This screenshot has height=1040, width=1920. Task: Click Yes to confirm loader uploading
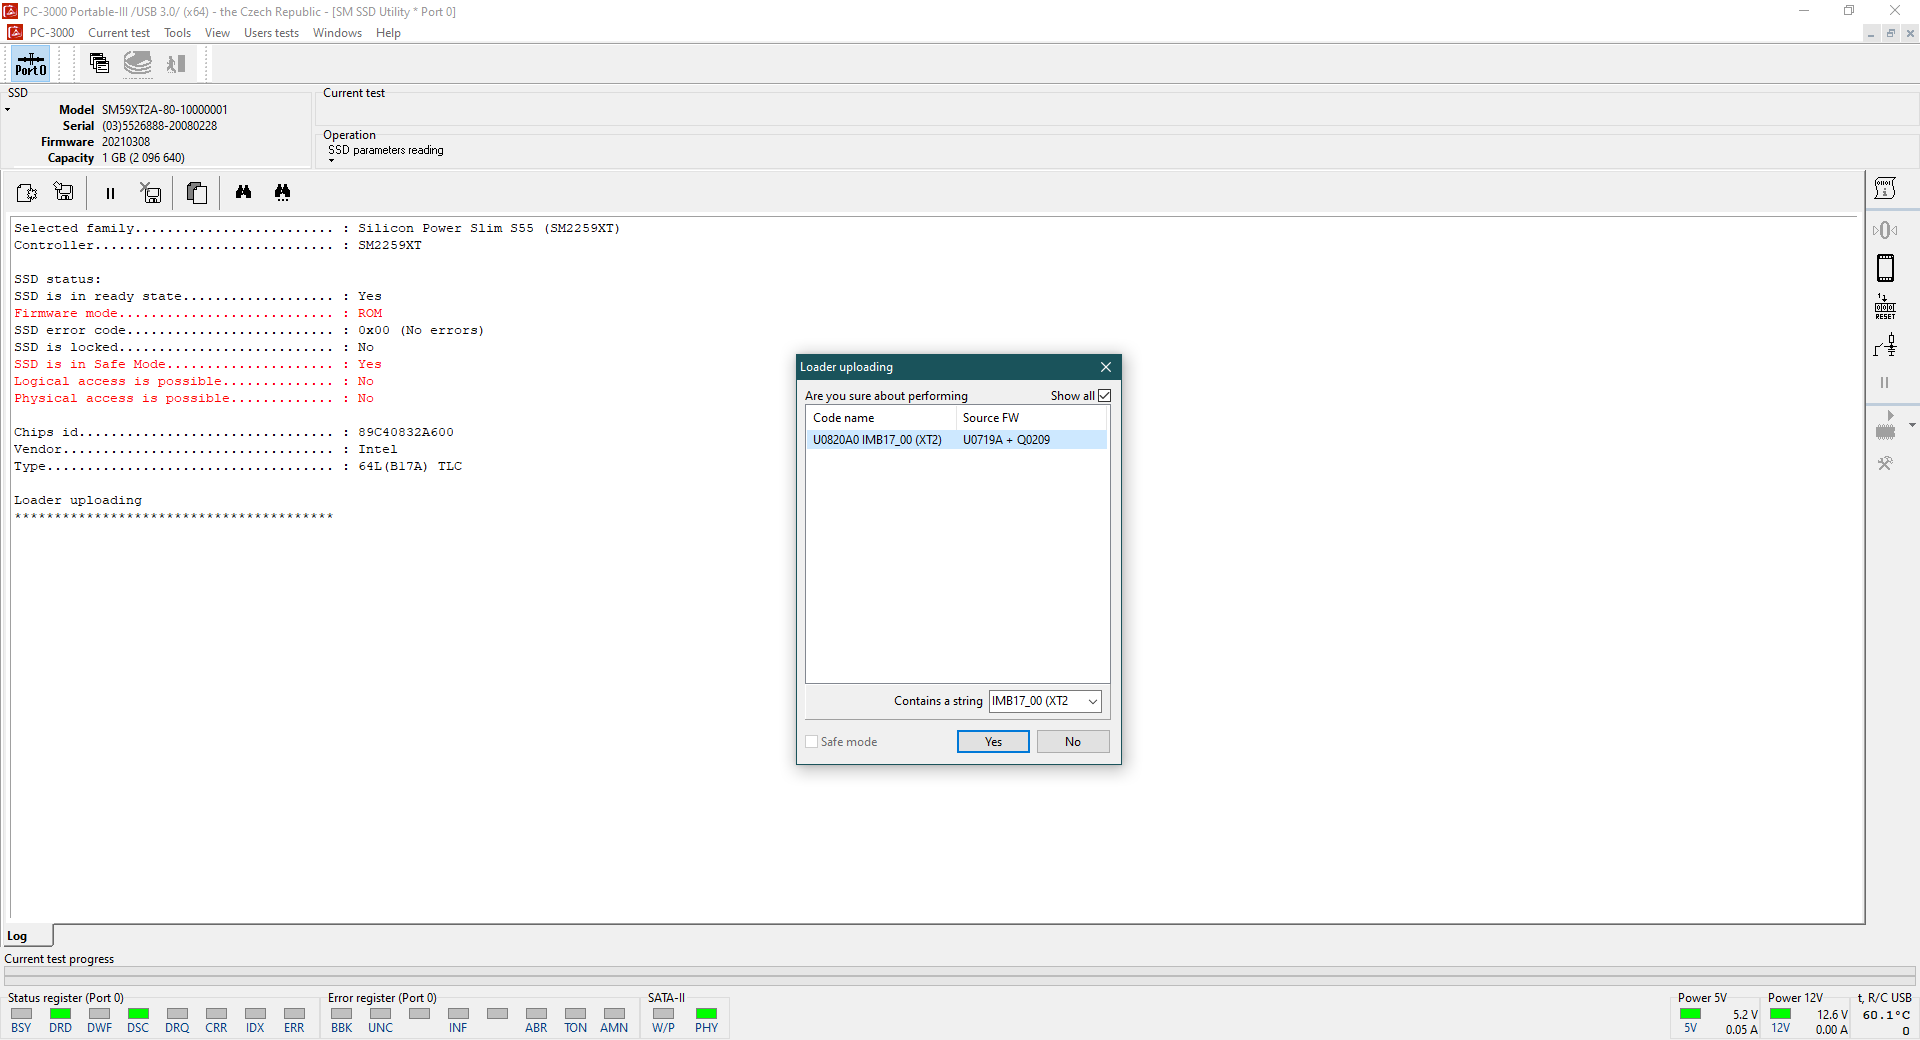coord(992,742)
